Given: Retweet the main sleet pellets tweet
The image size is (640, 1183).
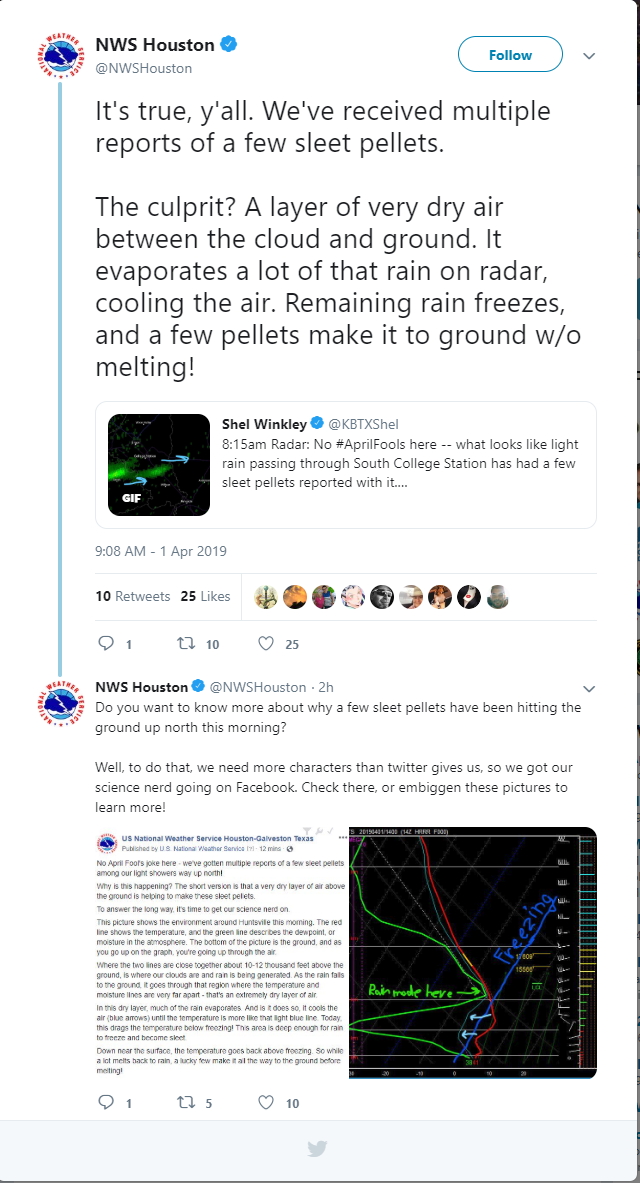Looking at the screenshot, I should [x=186, y=644].
